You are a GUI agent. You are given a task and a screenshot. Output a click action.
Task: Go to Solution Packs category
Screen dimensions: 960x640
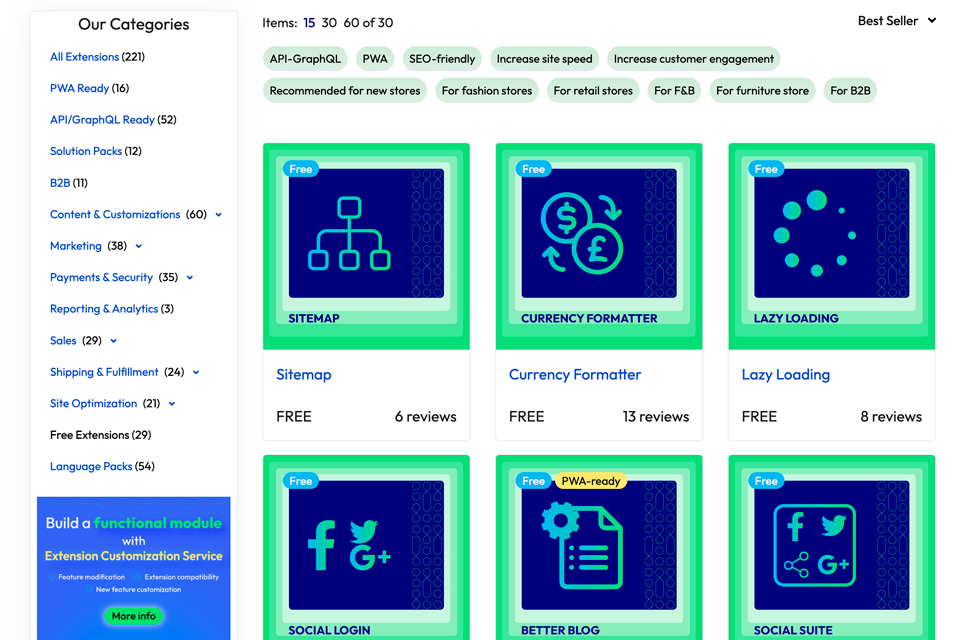pyautogui.click(x=86, y=151)
